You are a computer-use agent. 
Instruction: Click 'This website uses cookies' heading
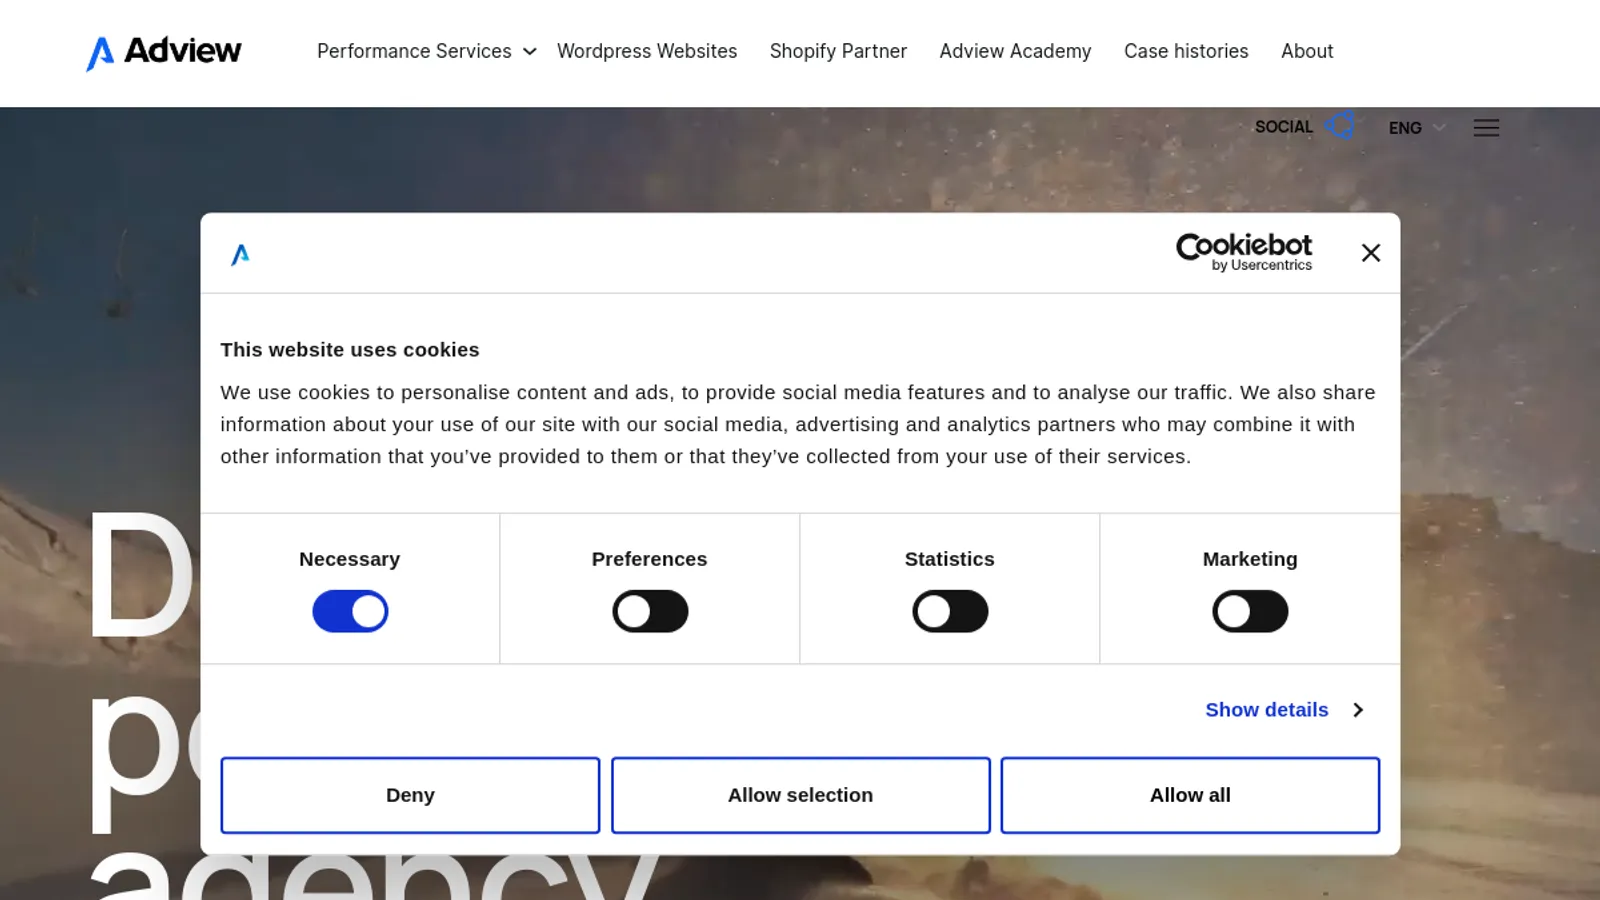350,350
